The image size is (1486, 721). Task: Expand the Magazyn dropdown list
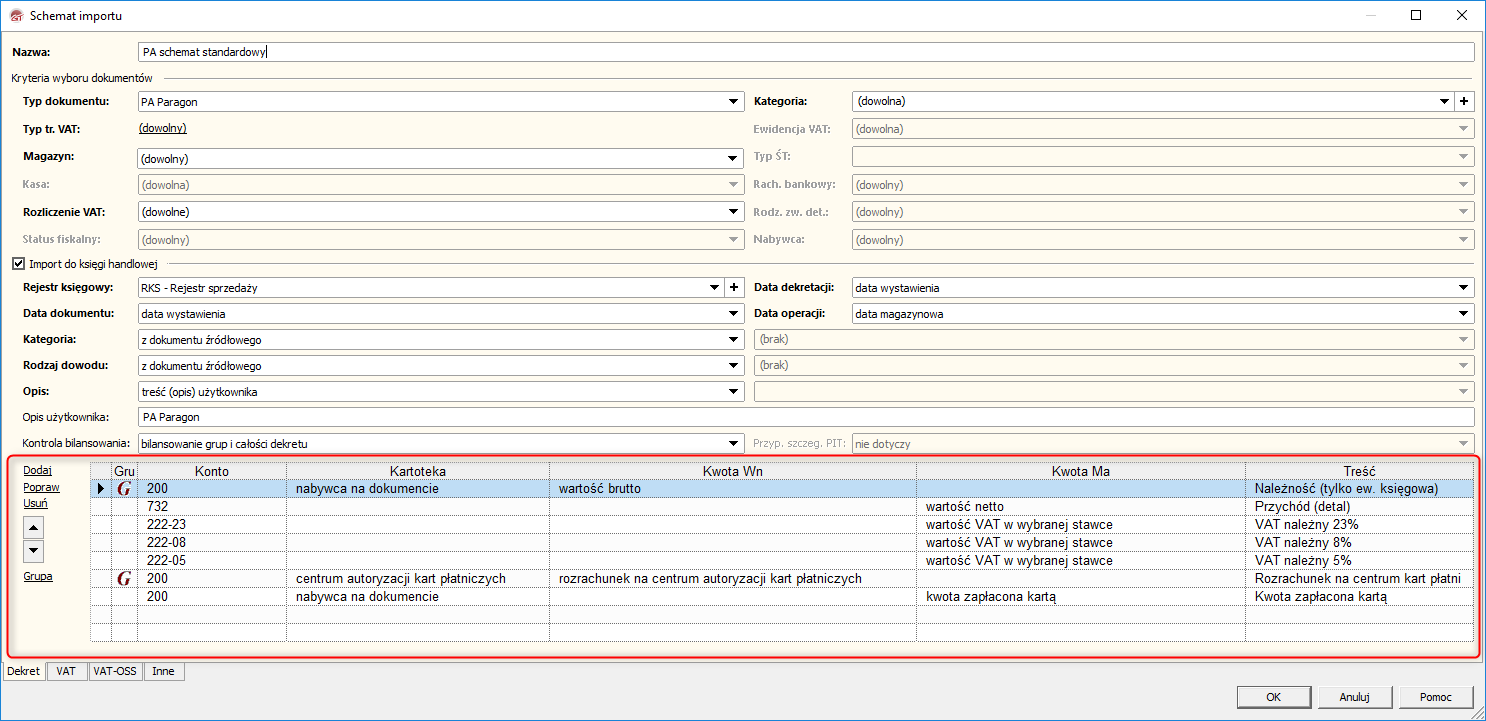[x=733, y=158]
